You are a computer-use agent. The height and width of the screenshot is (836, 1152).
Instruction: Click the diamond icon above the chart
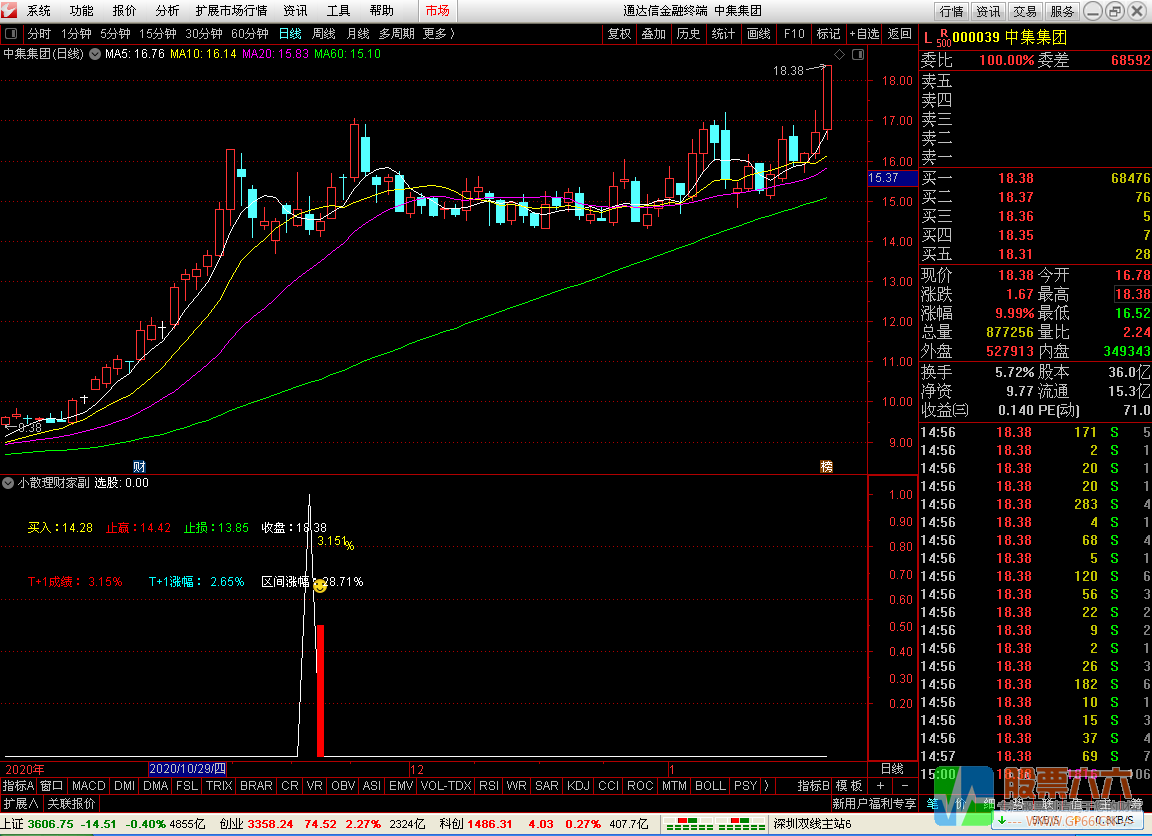(x=839, y=54)
